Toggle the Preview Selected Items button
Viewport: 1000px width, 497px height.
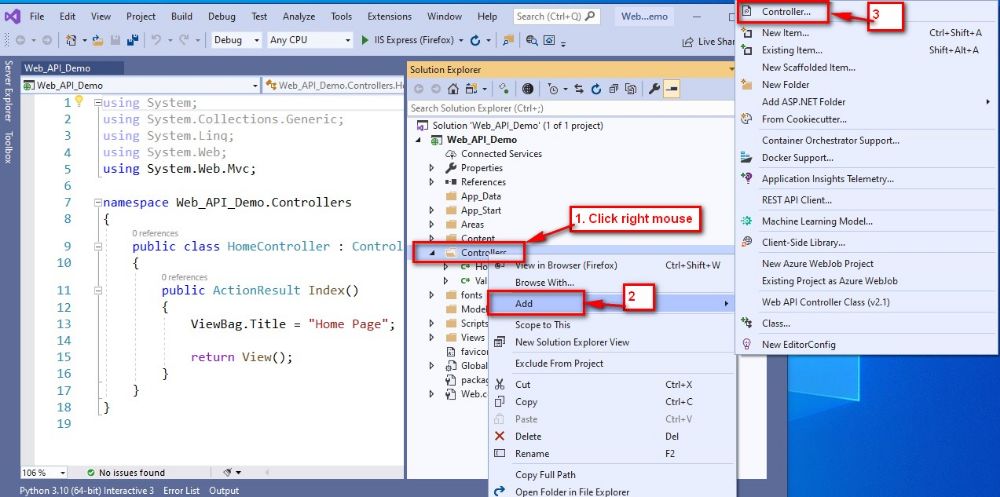click(x=671, y=89)
